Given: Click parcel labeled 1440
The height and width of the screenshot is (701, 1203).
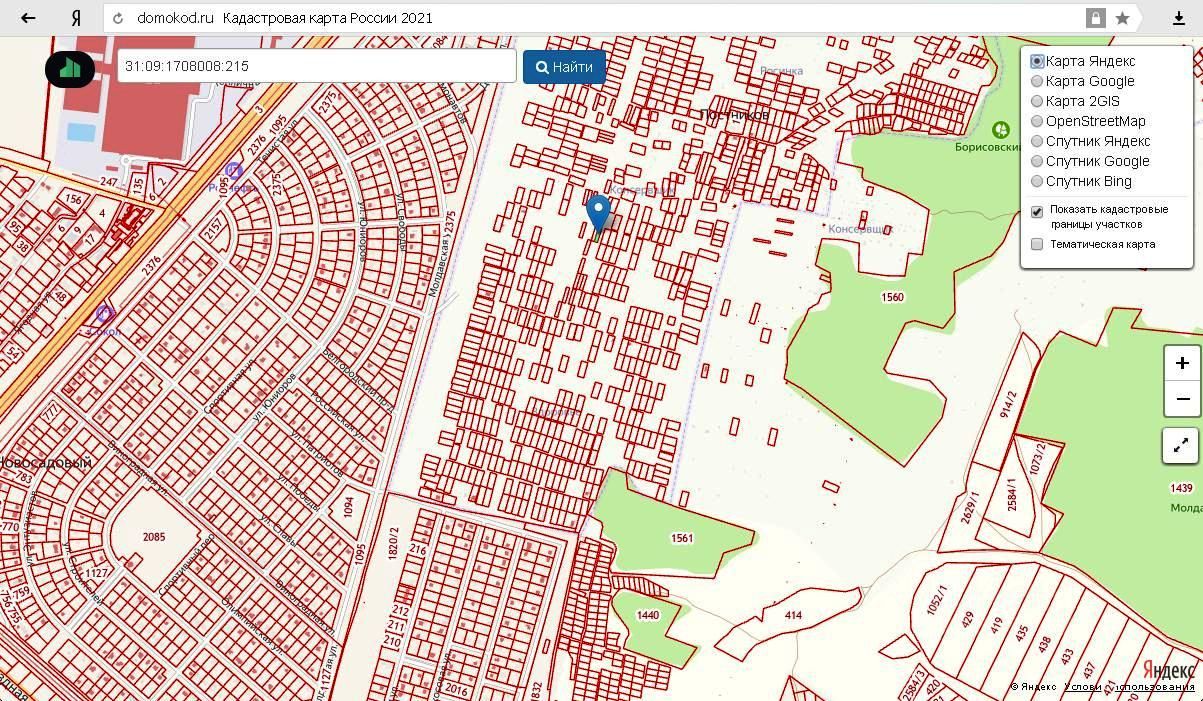Looking at the screenshot, I should pyautogui.click(x=648, y=615).
